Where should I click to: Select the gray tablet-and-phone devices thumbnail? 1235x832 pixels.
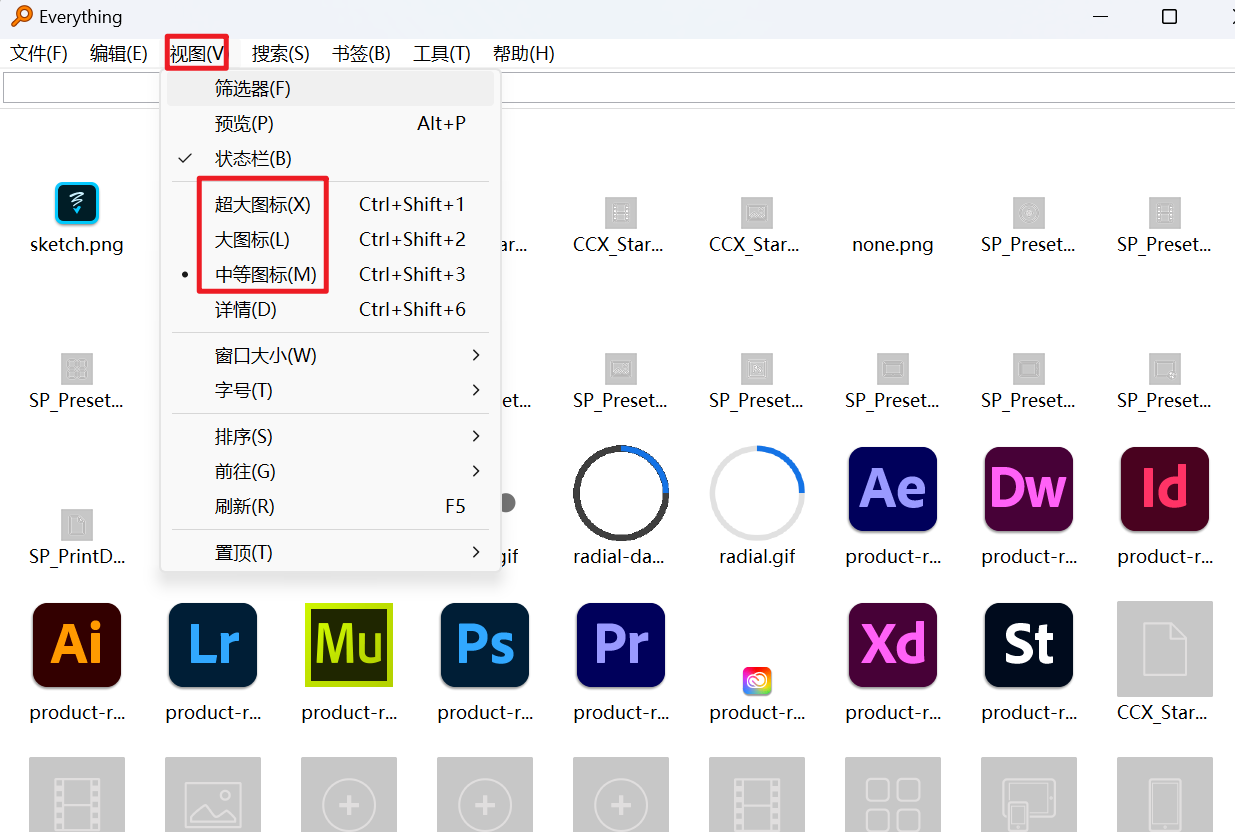point(1029,794)
